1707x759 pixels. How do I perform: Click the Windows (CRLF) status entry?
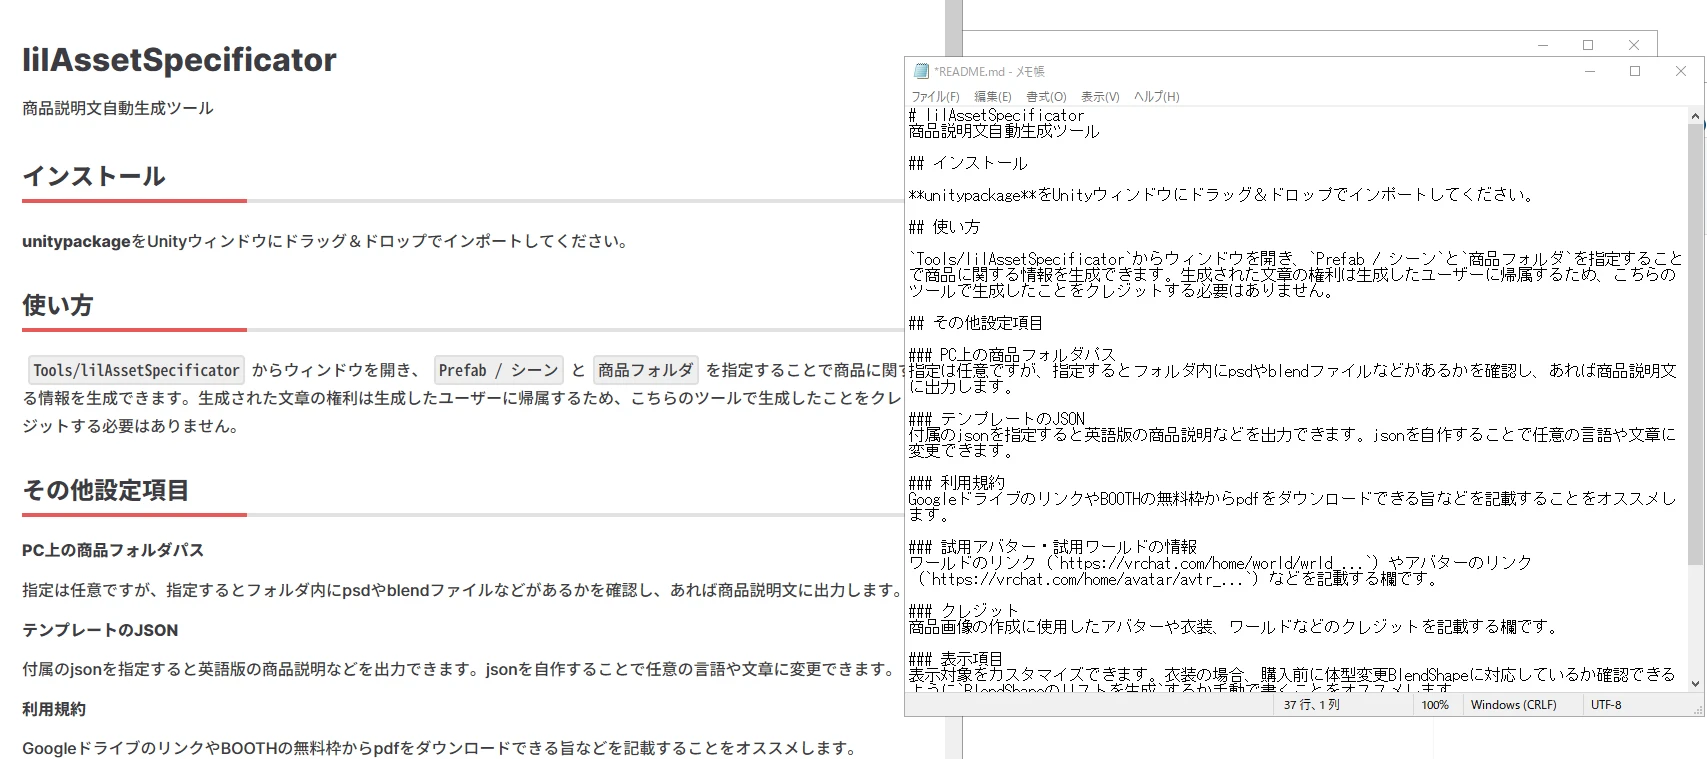[x=1513, y=705]
